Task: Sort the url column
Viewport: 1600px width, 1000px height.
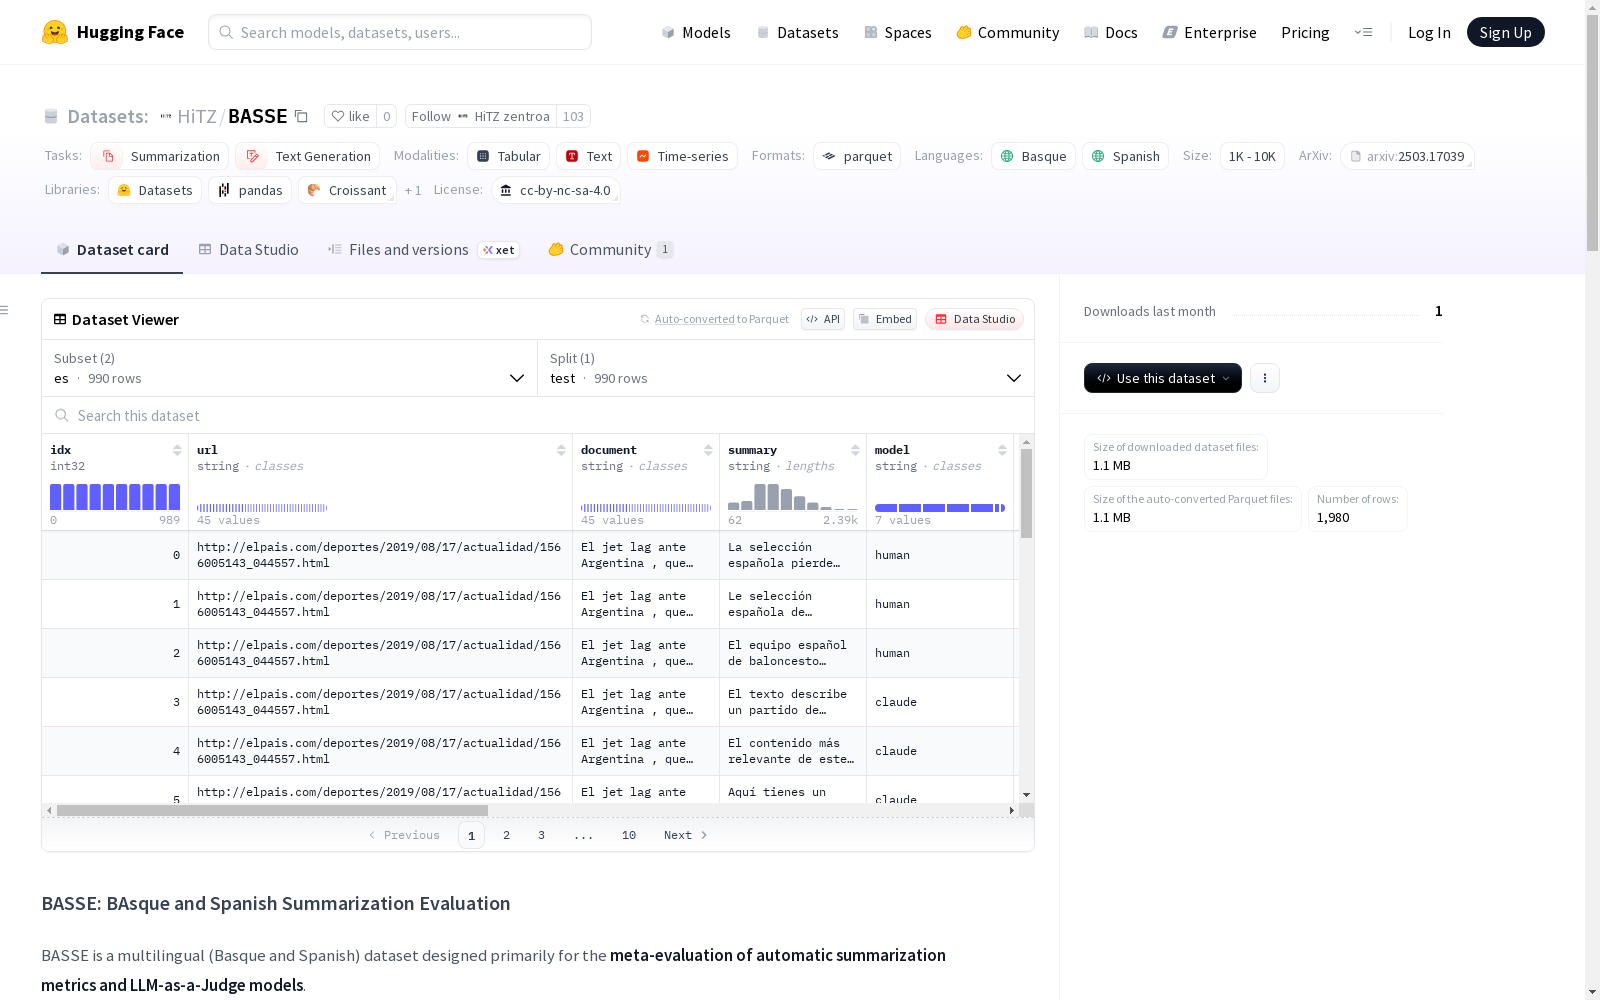Action: (x=561, y=450)
